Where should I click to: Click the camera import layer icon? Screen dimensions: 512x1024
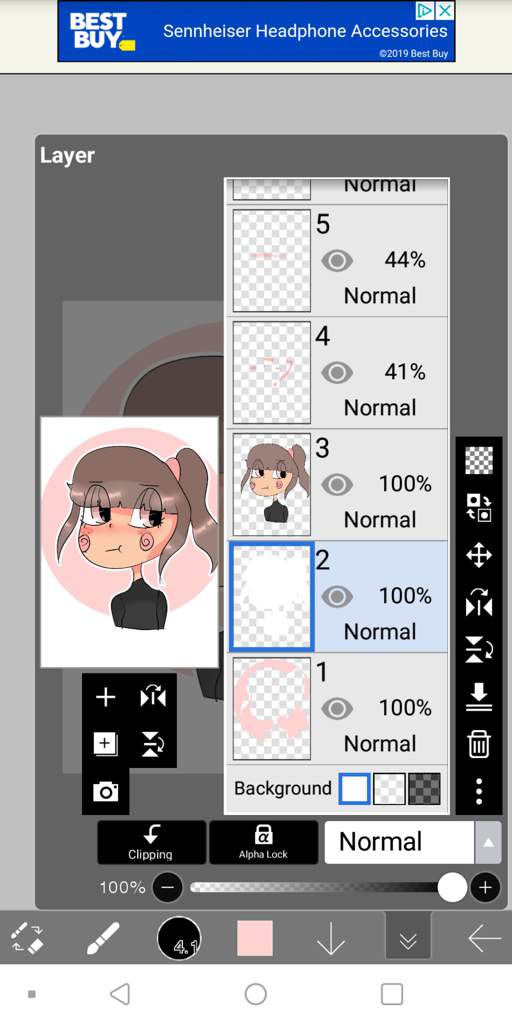coord(105,792)
